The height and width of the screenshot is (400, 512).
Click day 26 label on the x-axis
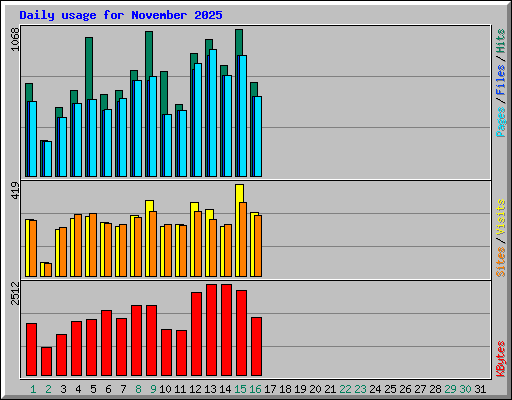coord(405,389)
